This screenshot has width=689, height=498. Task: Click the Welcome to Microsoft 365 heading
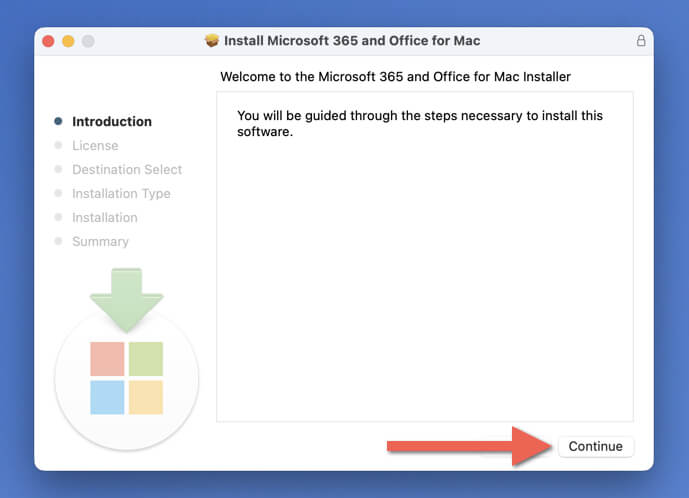[x=395, y=76]
